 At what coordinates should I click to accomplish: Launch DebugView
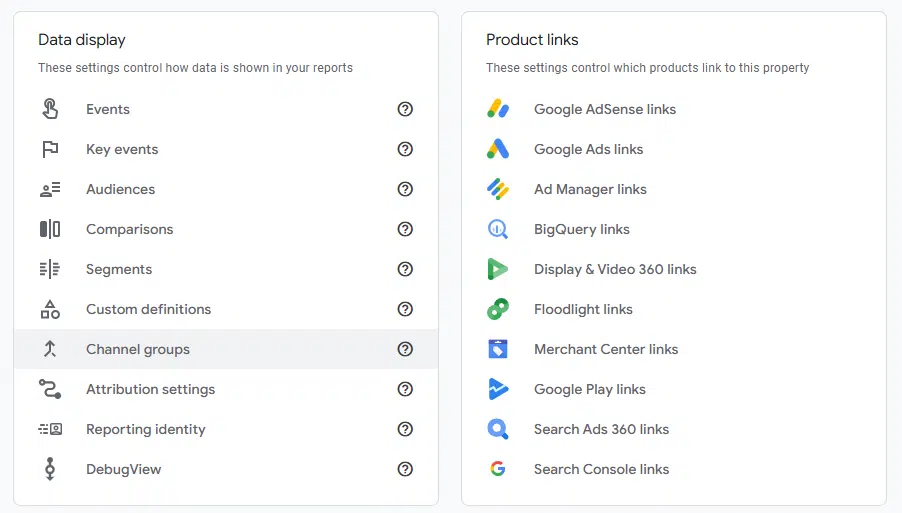[x=123, y=469]
